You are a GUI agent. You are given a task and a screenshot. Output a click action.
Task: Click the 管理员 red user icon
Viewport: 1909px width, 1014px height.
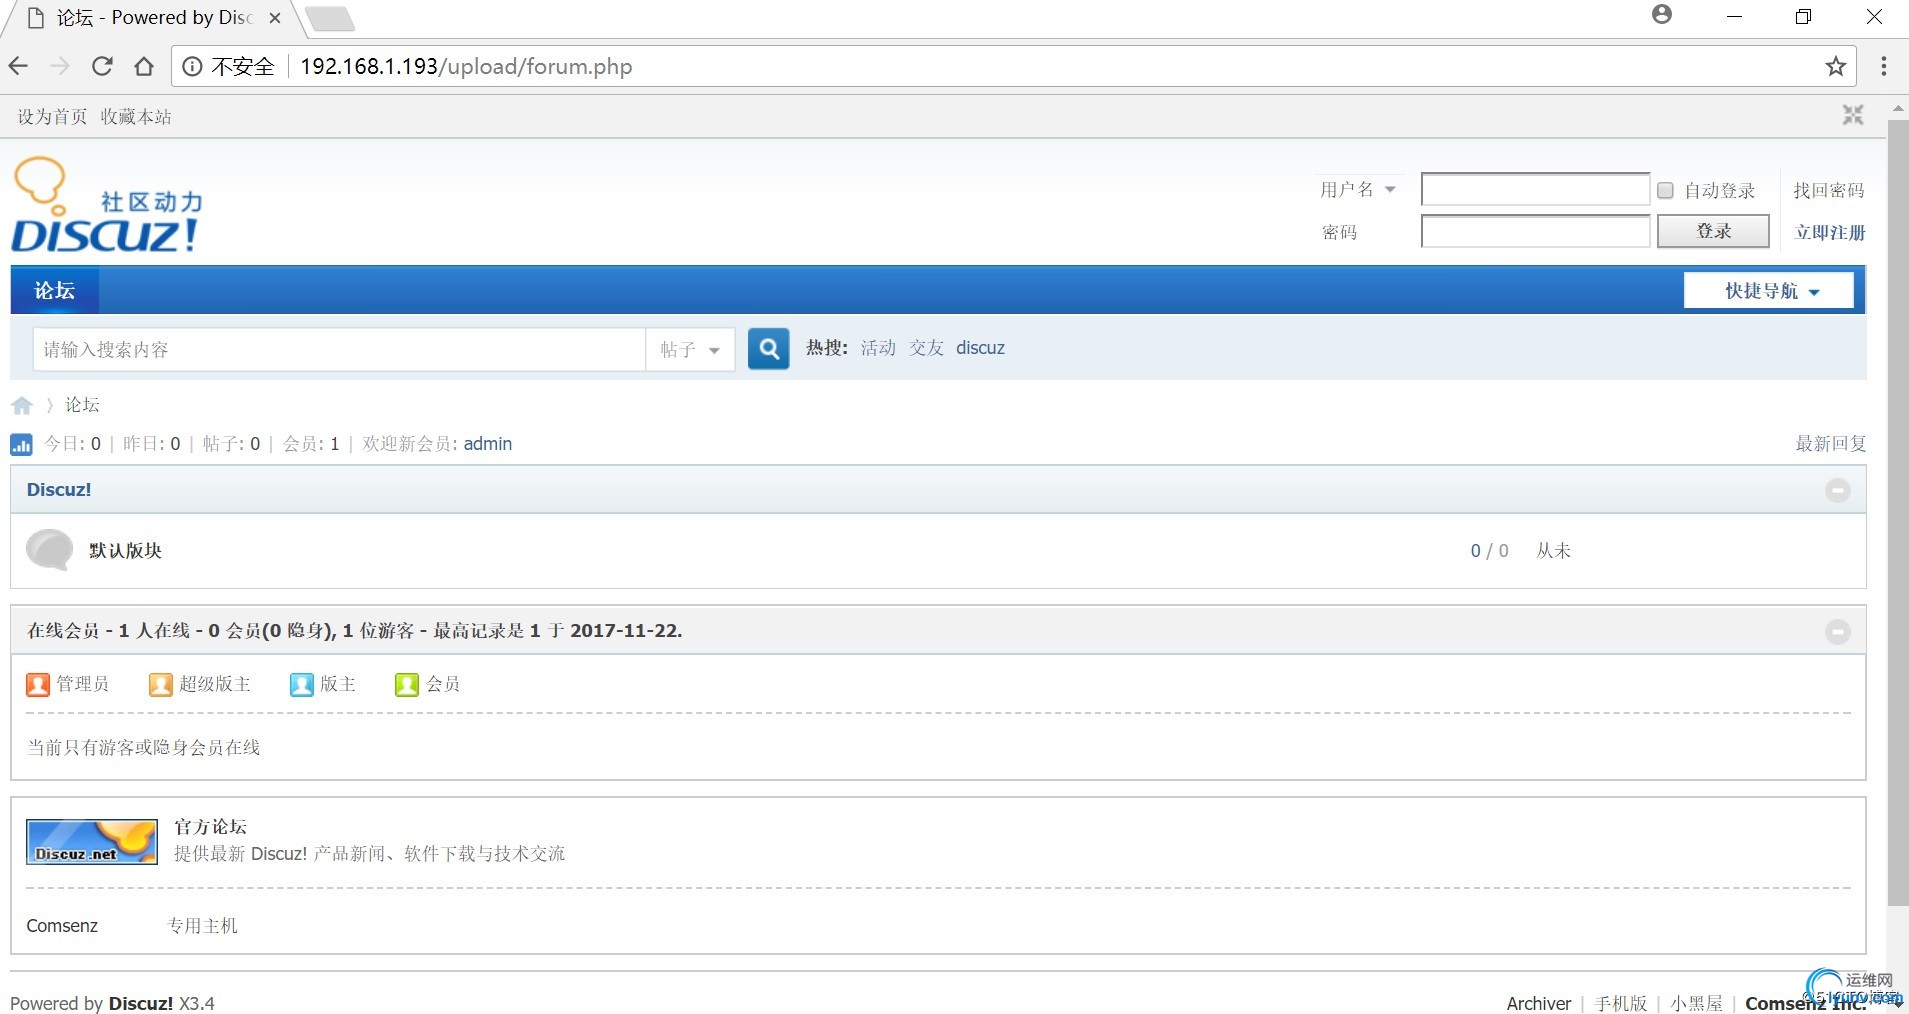point(38,684)
